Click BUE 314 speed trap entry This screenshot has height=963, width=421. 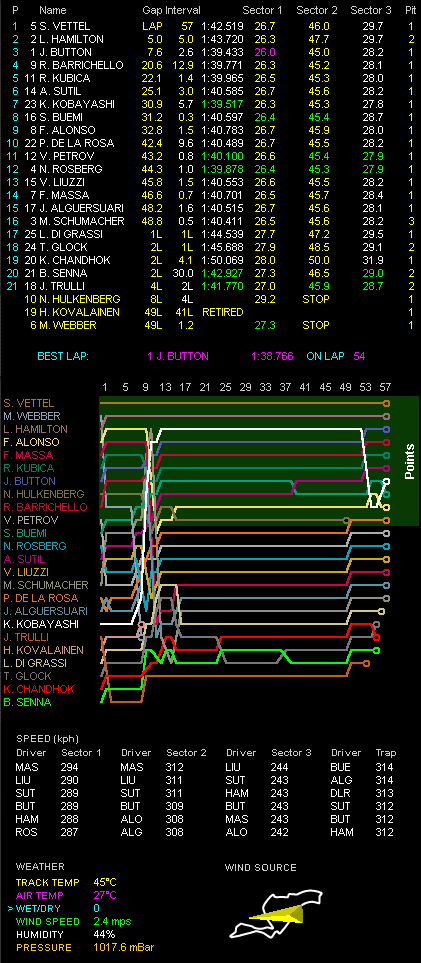click(360, 767)
